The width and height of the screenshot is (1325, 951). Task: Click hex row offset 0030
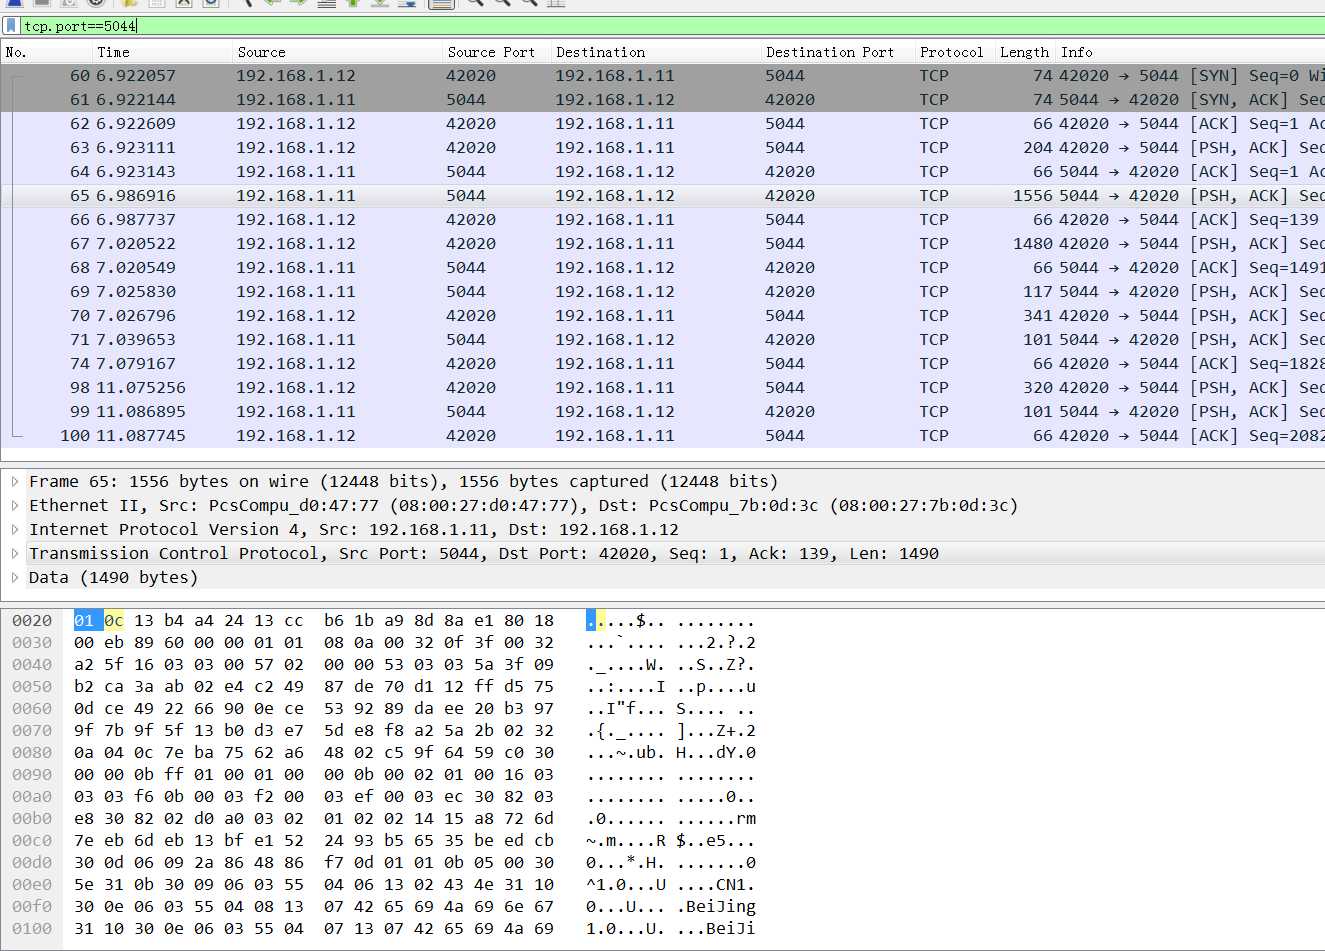point(32,643)
